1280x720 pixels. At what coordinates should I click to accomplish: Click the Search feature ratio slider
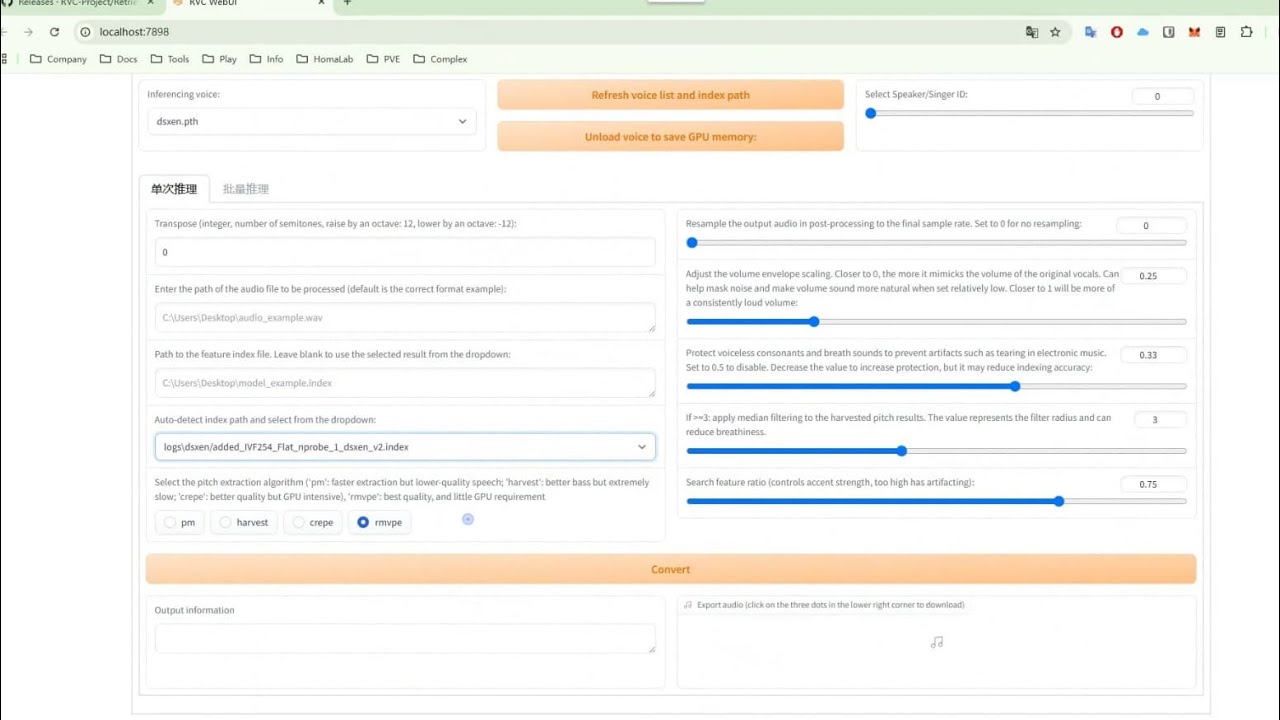click(x=936, y=501)
